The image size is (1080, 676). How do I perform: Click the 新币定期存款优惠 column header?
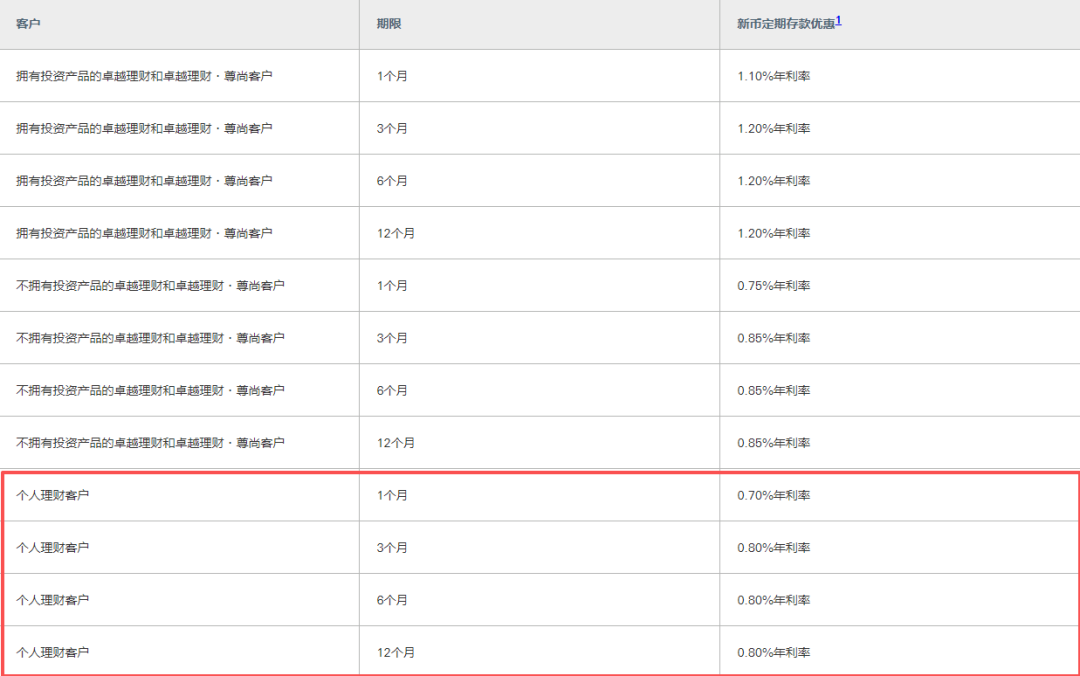pos(785,24)
